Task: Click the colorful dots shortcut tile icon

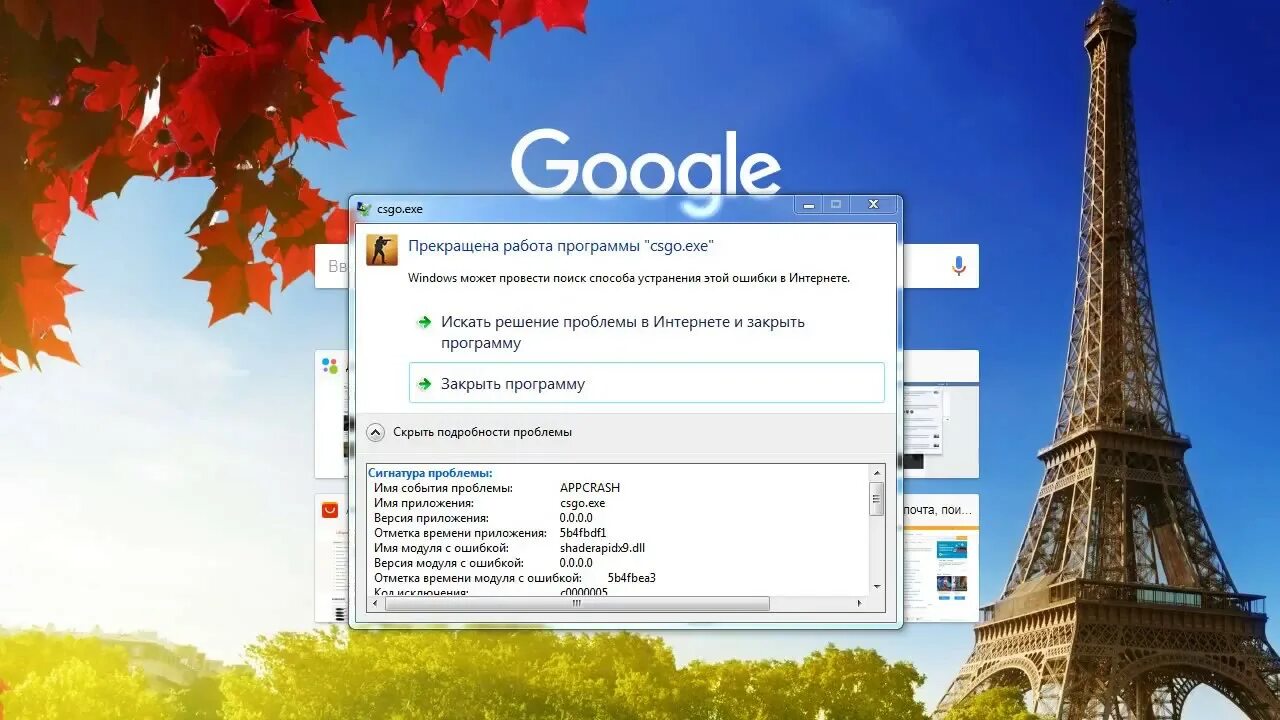Action: pos(330,366)
